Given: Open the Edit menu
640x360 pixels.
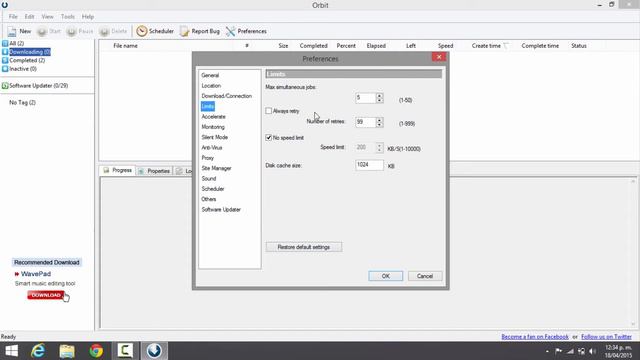Looking at the screenshot, I should tap(29, 17).
